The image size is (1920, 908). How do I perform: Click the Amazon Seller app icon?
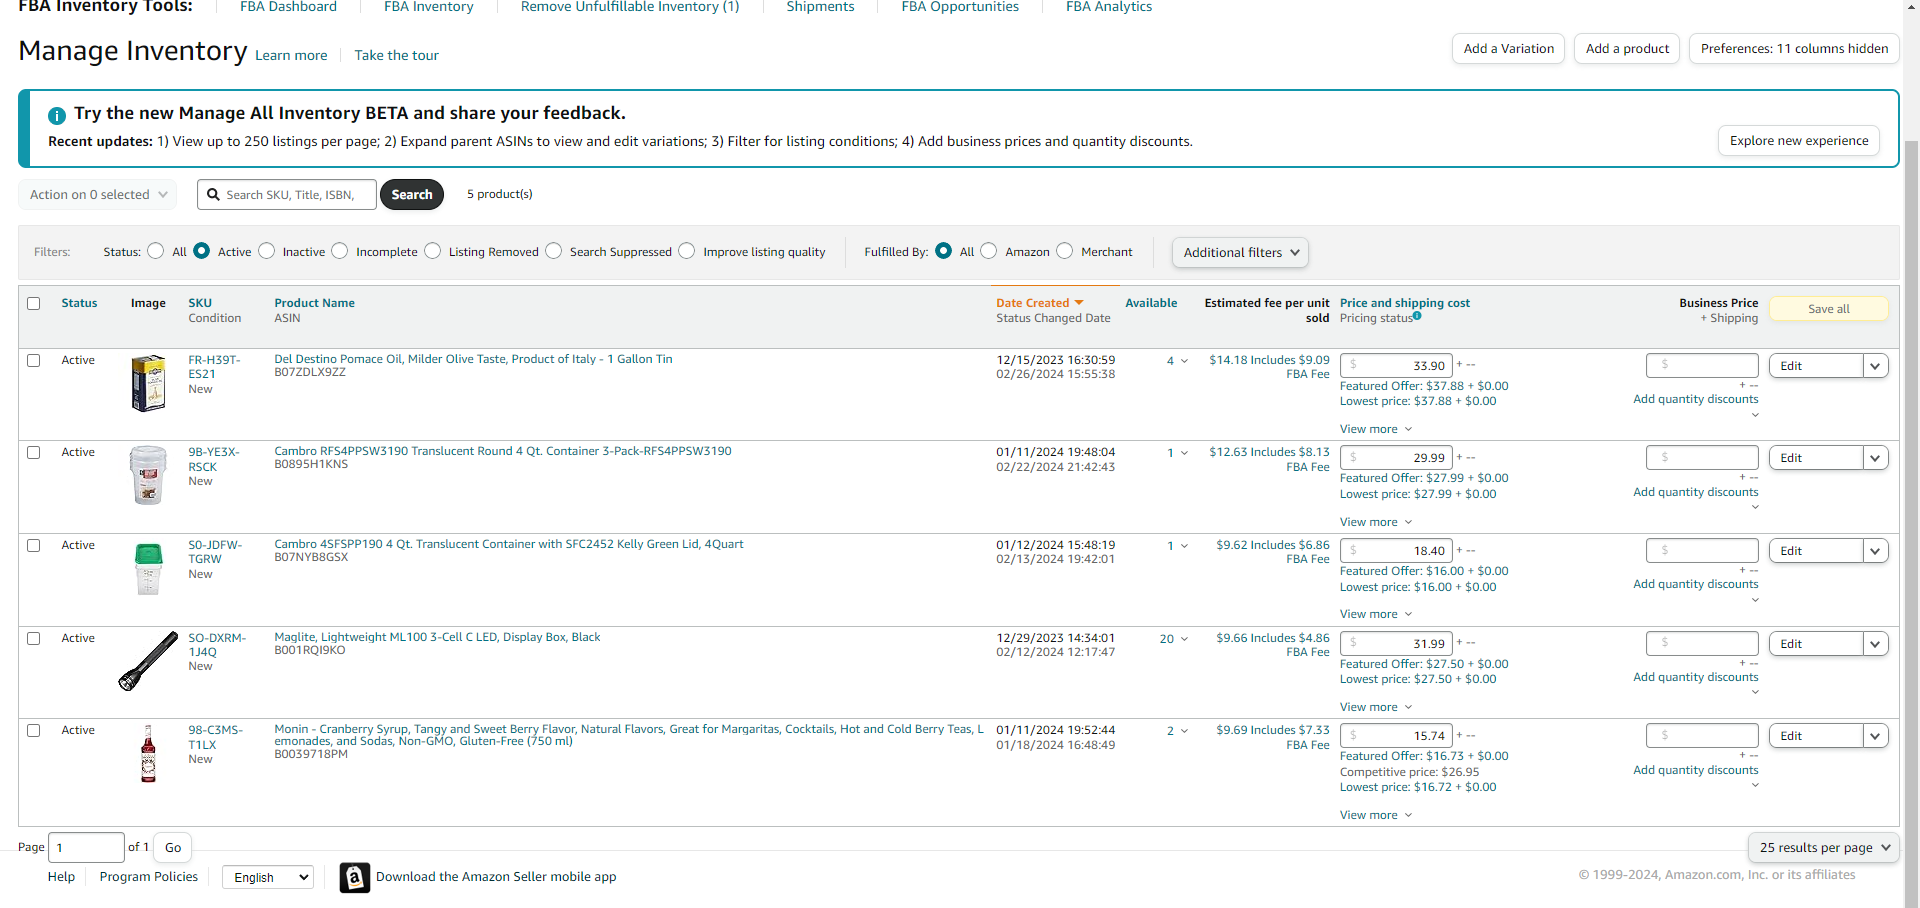tap(354, 877)
